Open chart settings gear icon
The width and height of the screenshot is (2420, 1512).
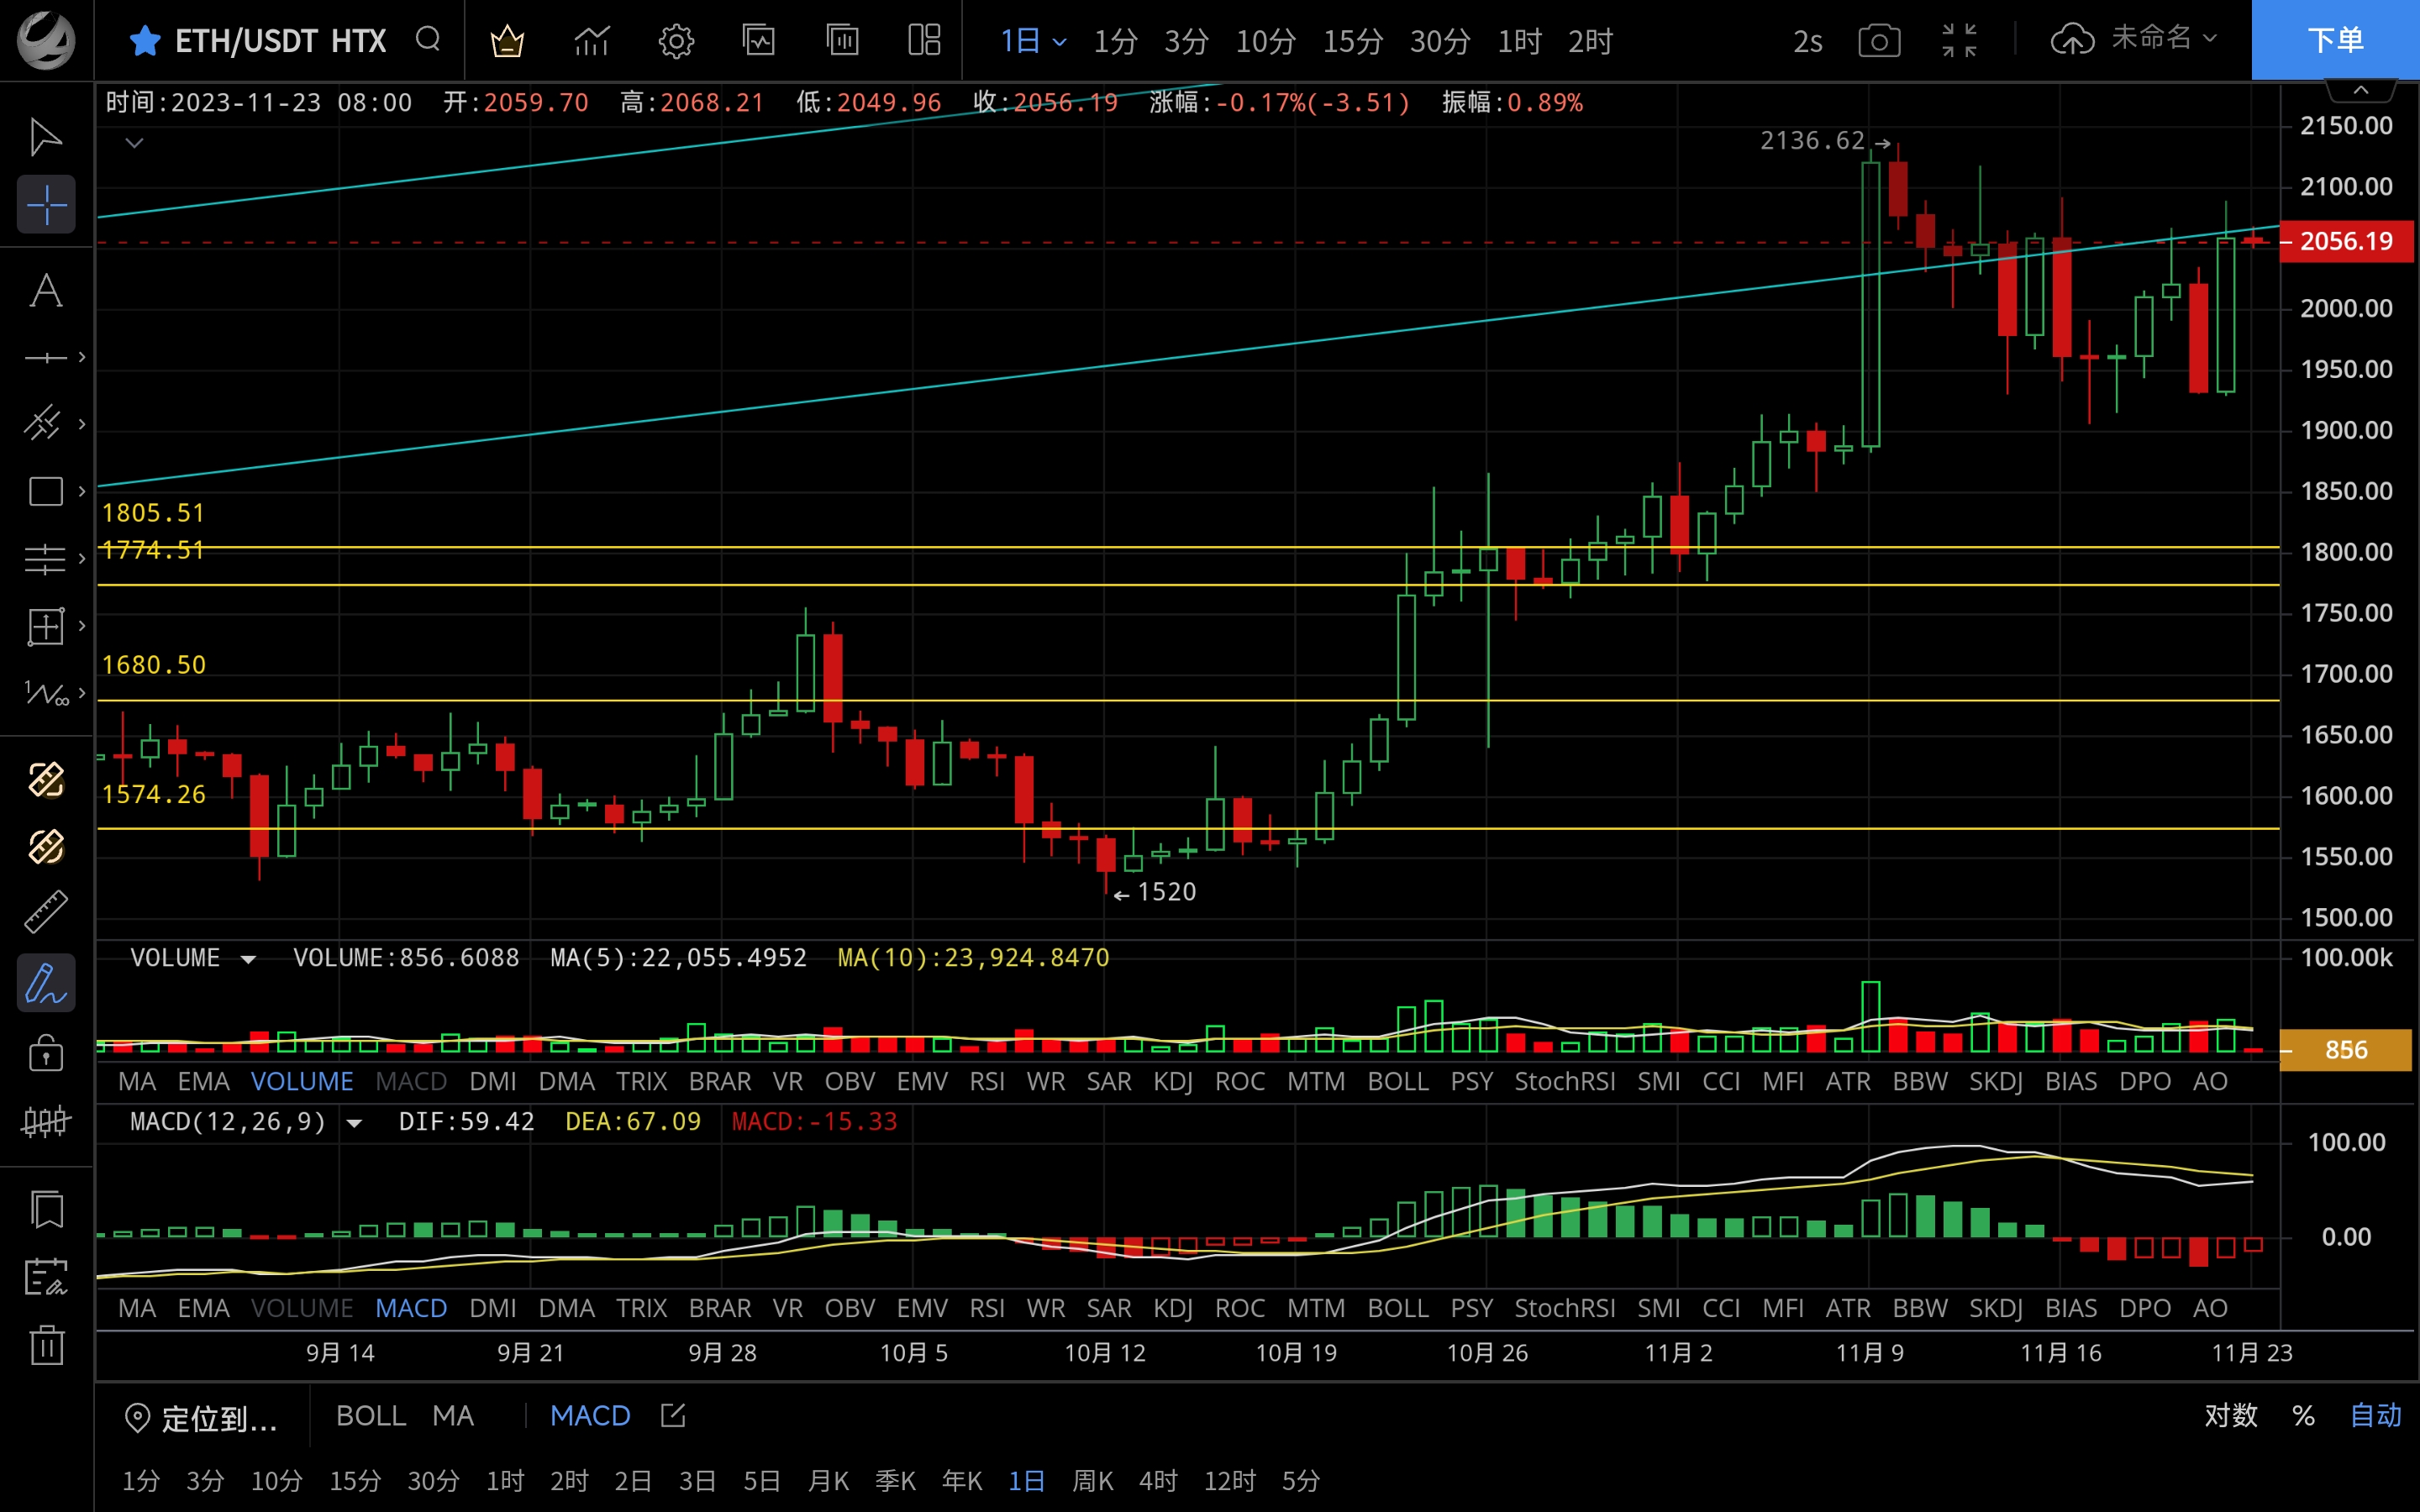click(x=676, y=41)
